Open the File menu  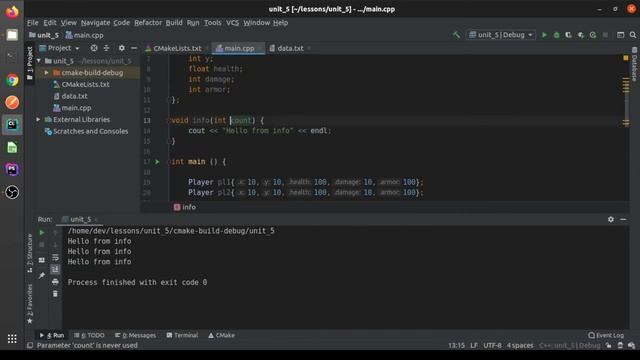33,23
